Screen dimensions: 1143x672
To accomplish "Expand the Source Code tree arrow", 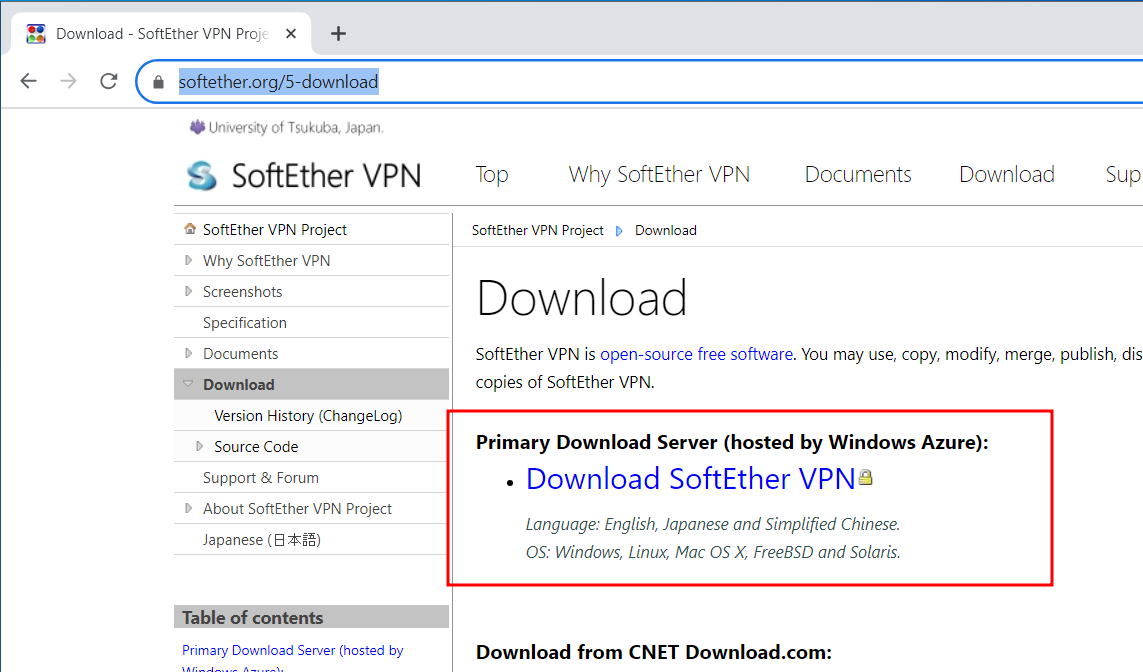I will (200, 446).
